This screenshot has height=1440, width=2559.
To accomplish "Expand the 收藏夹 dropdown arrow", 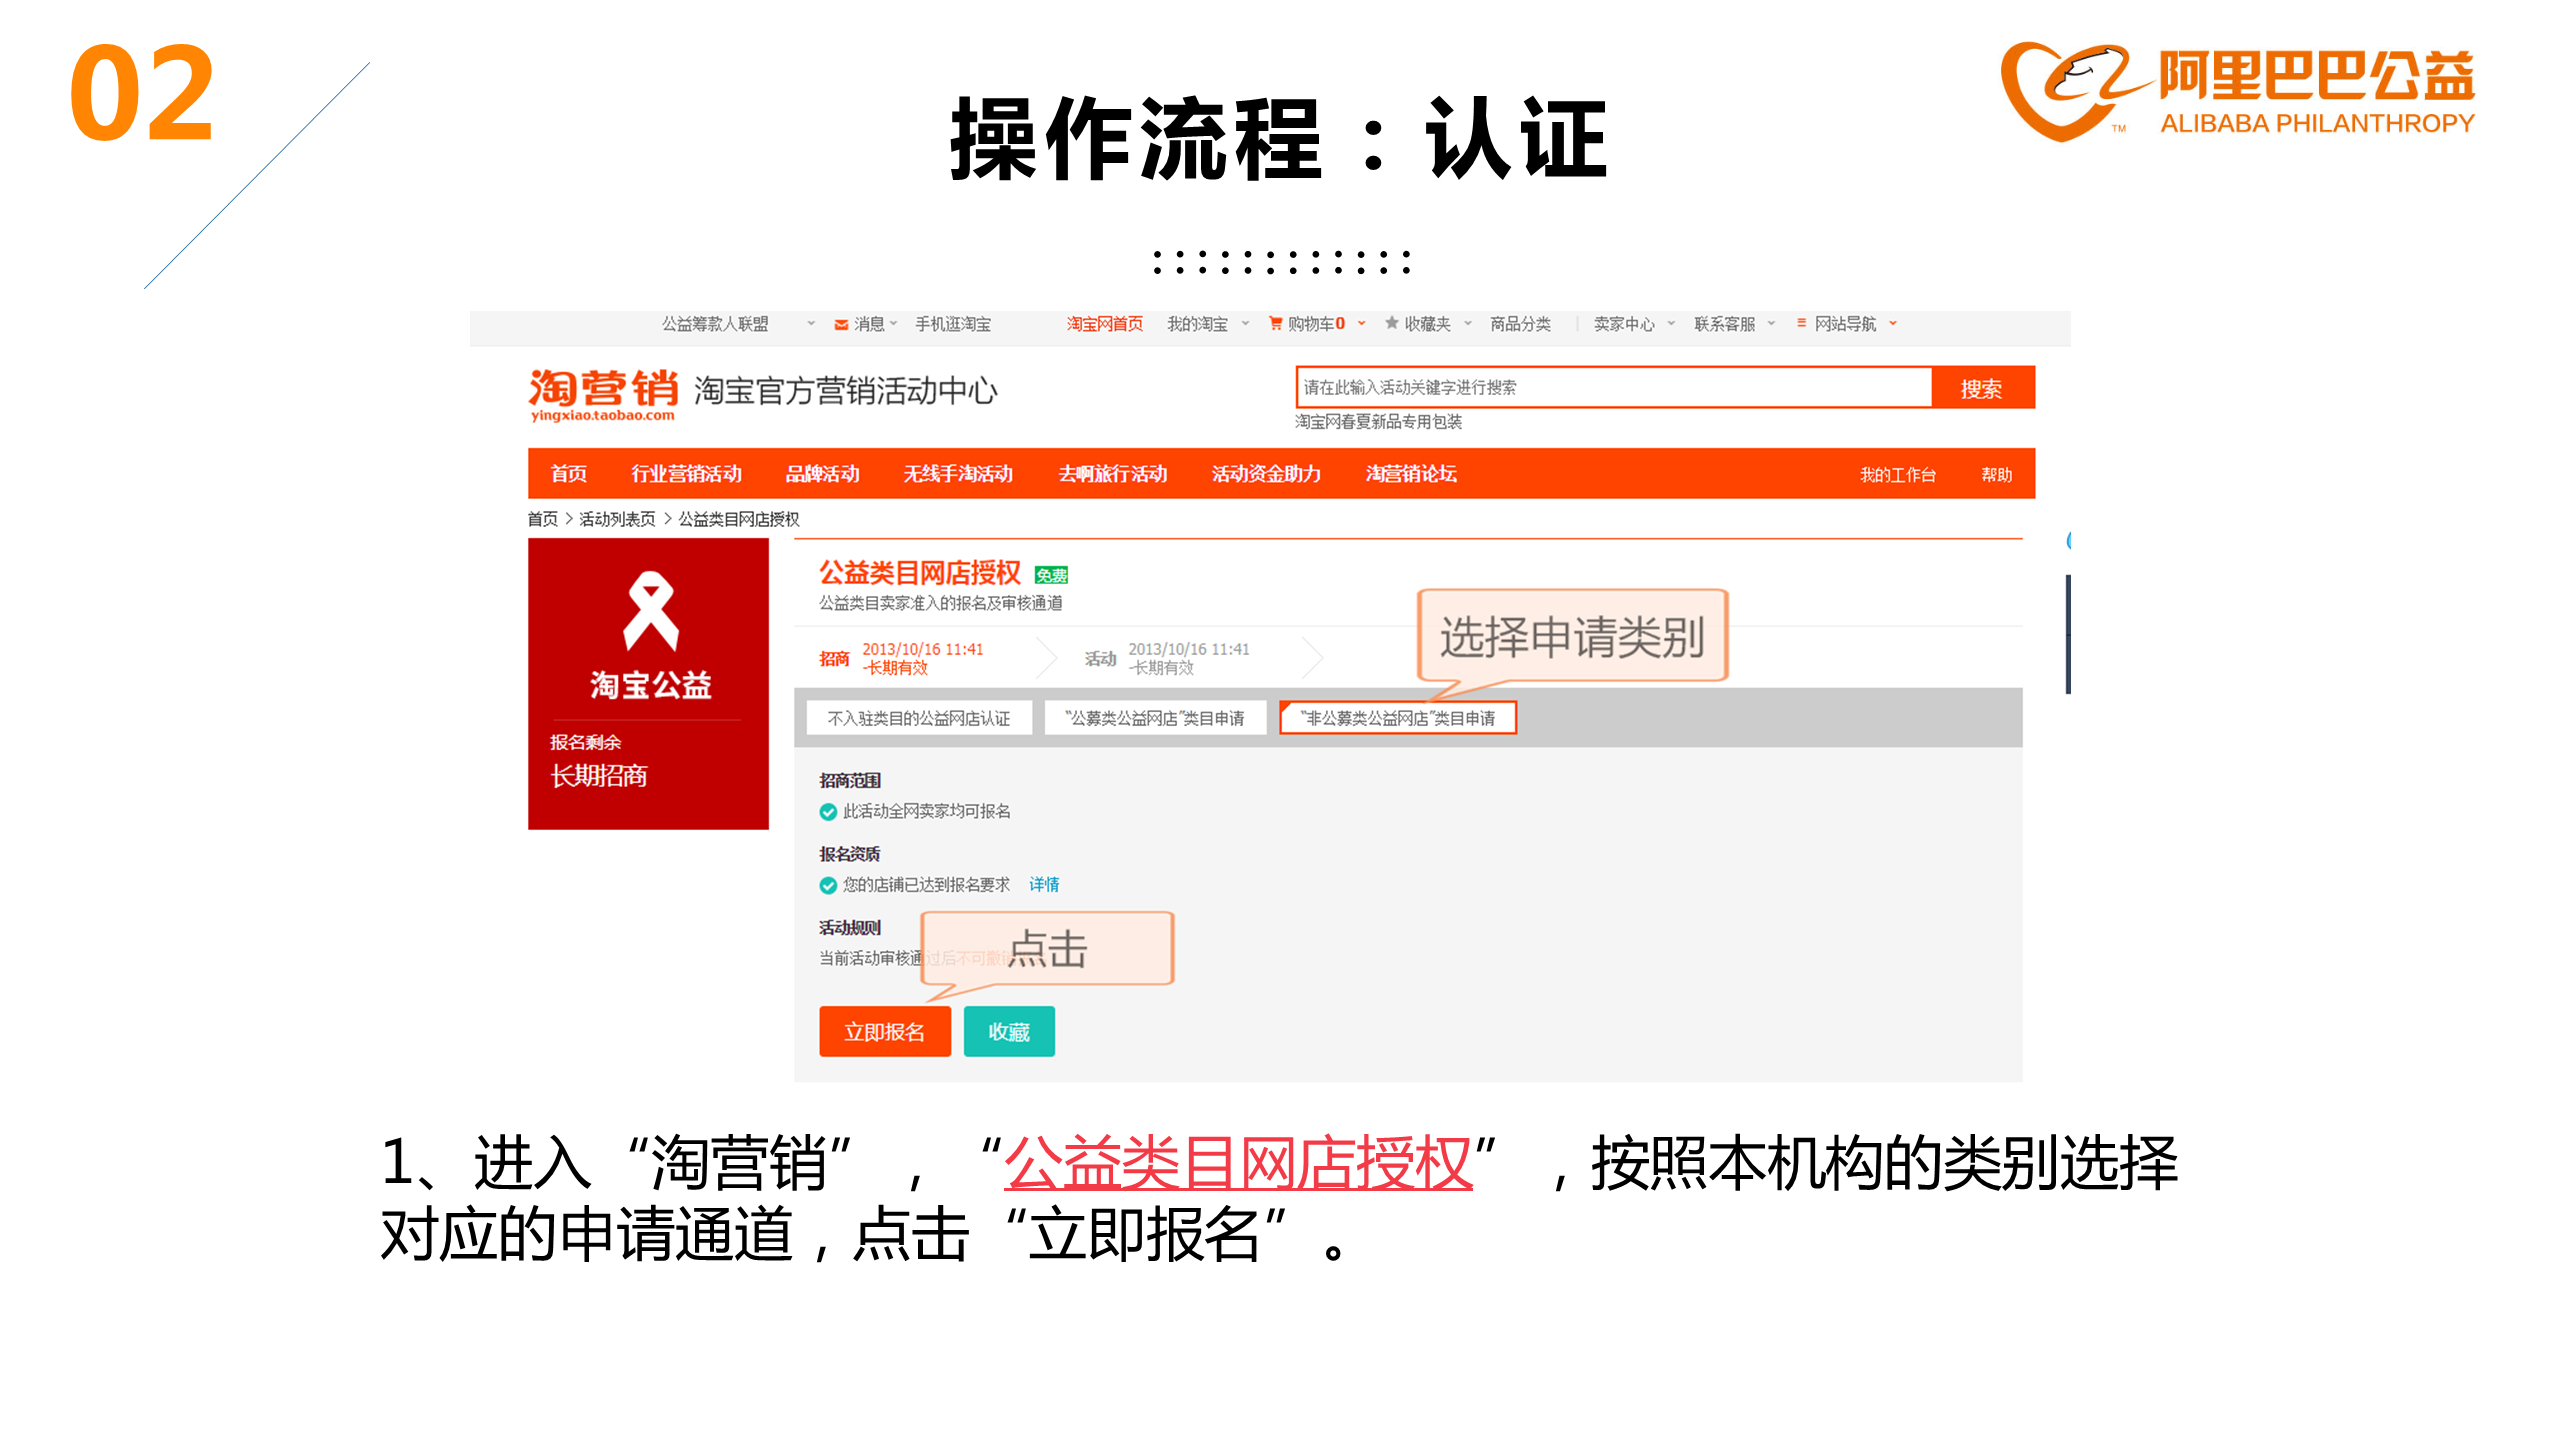I will [1467, 324].
